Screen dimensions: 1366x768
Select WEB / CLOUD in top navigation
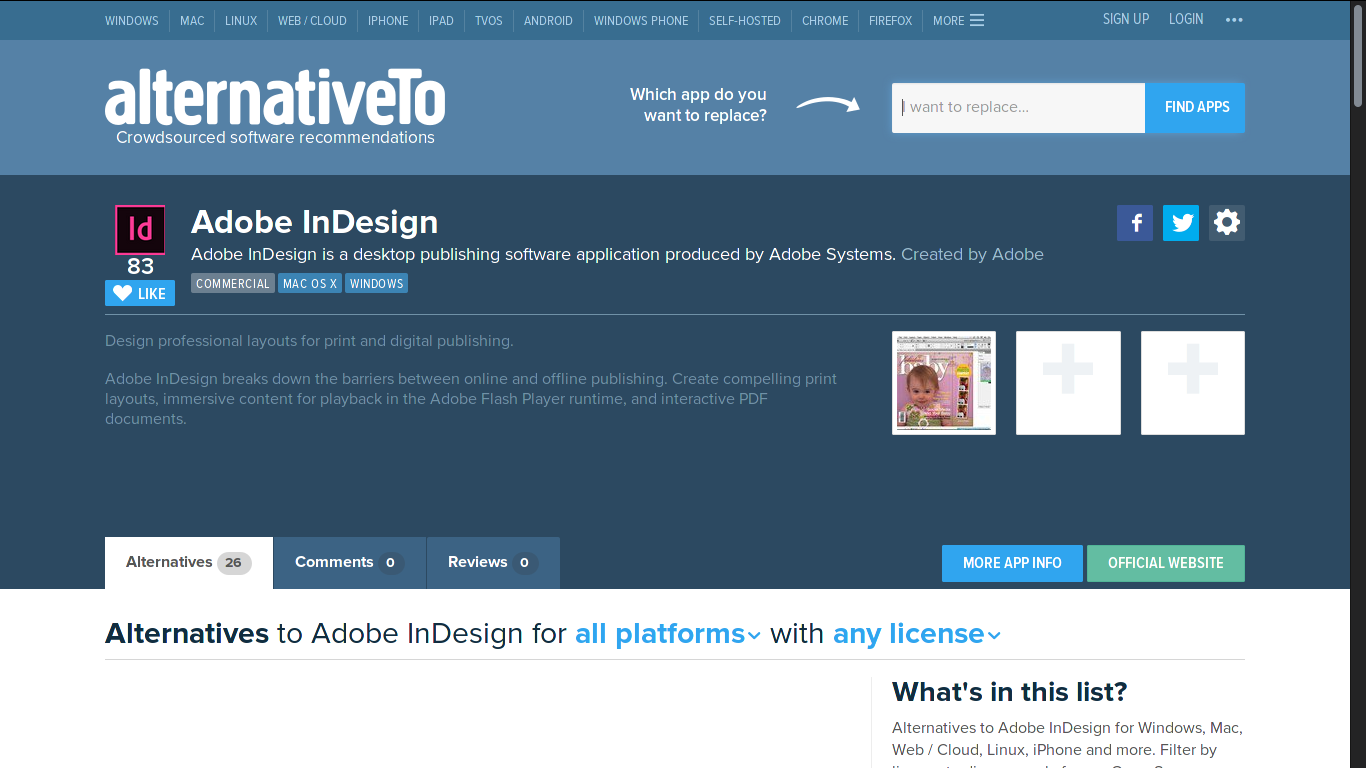[x=312, y=20]
